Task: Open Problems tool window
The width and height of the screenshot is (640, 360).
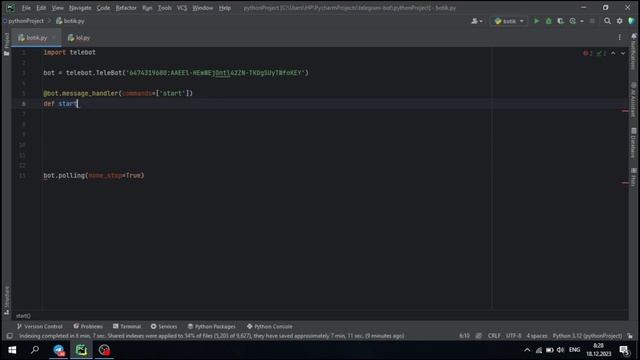Action: (x=88, y=327)
